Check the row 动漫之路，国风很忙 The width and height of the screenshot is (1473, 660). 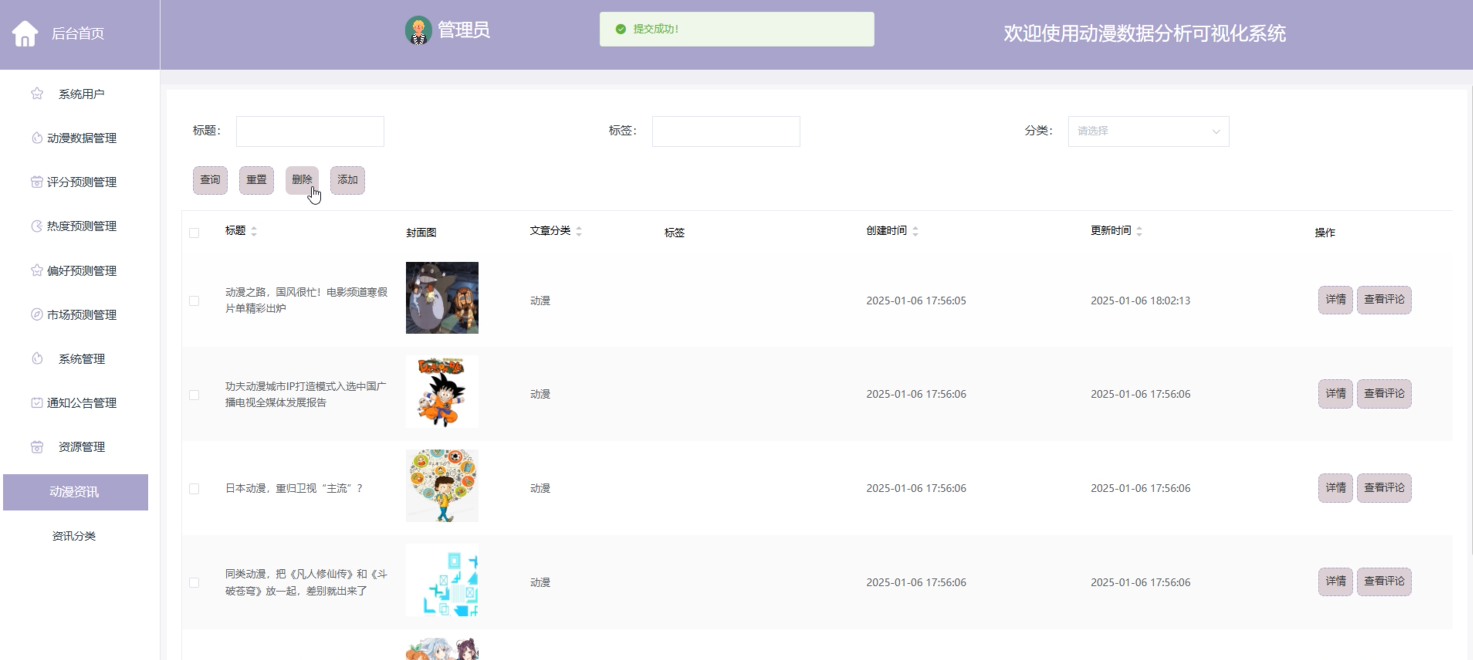[194, 300]
